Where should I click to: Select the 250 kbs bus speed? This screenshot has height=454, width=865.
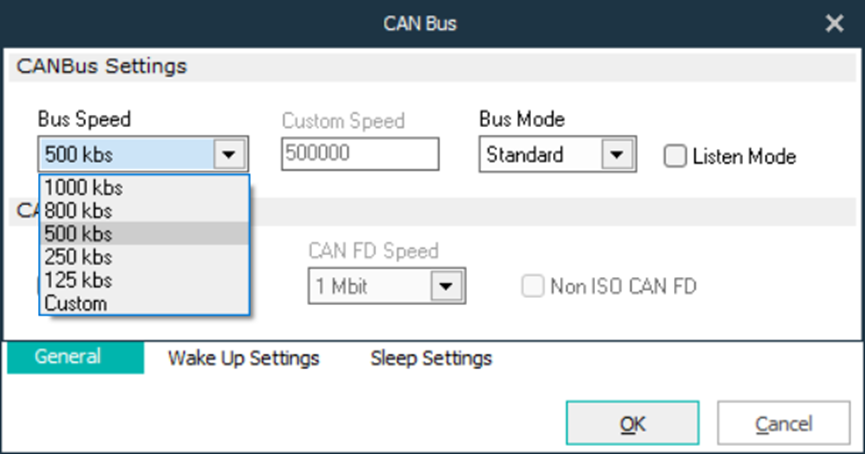coord(79,257)
